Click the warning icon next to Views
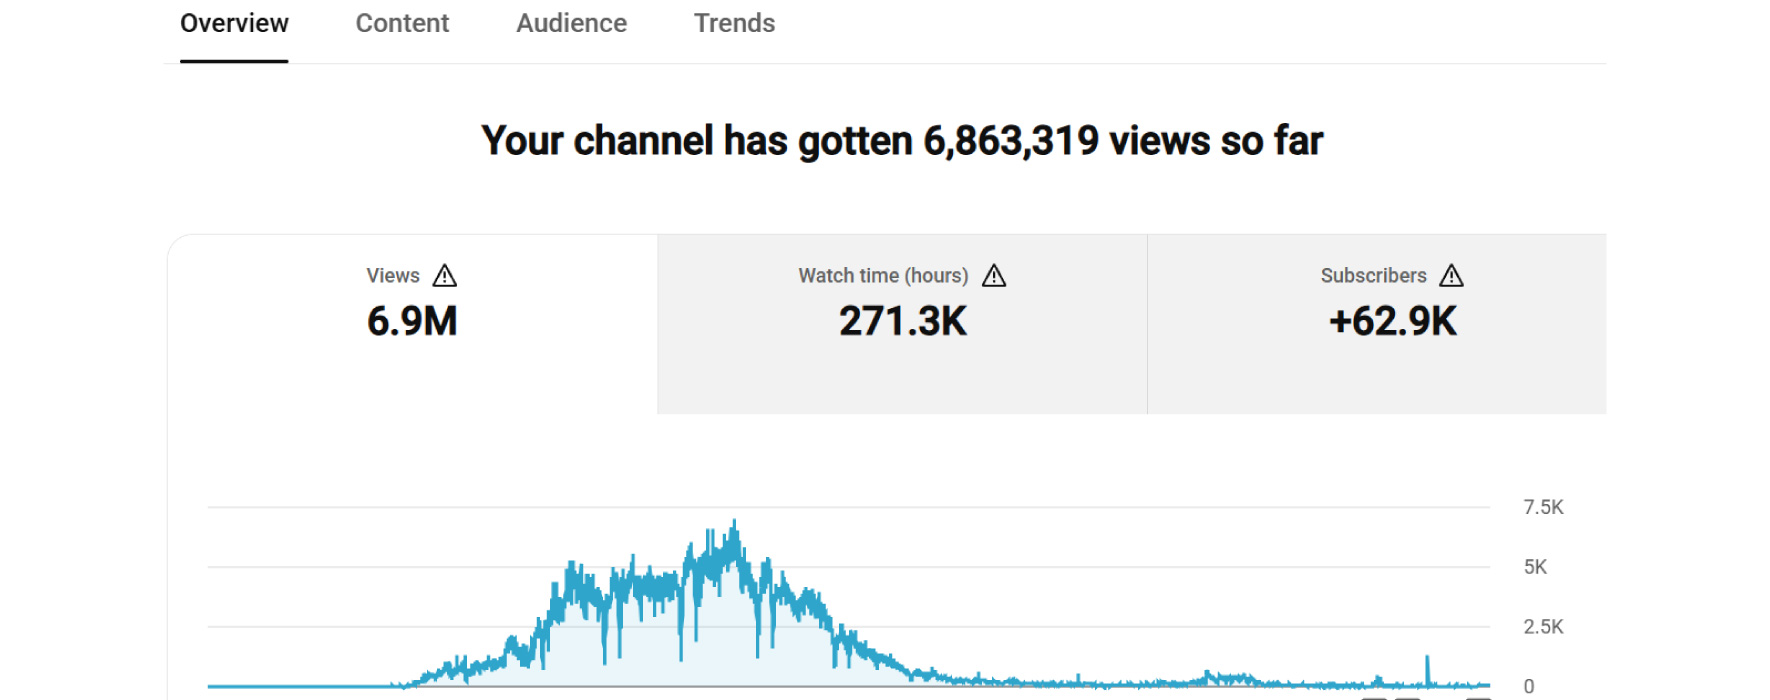 445,276
